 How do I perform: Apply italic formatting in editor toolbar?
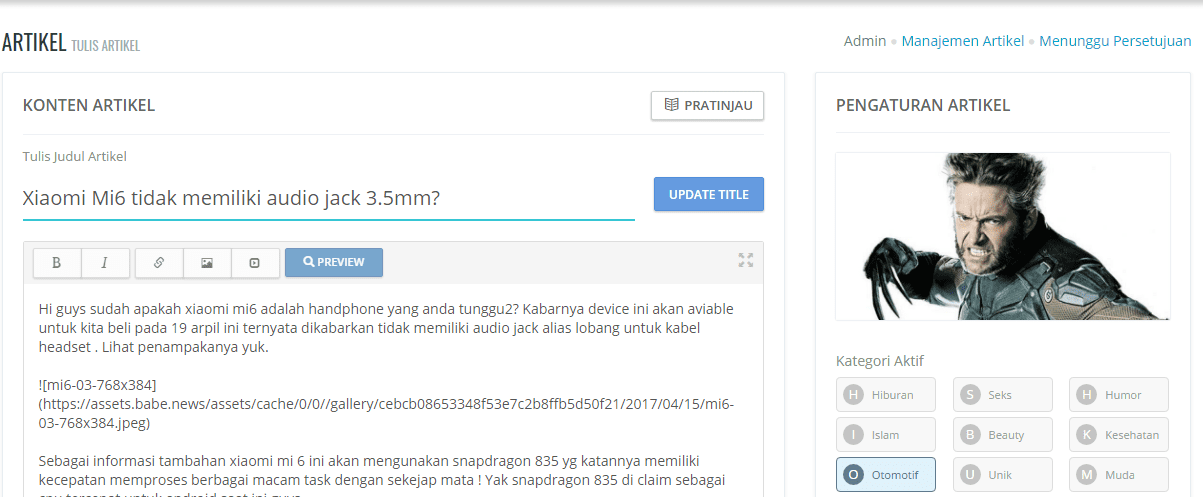coord(105,263)
